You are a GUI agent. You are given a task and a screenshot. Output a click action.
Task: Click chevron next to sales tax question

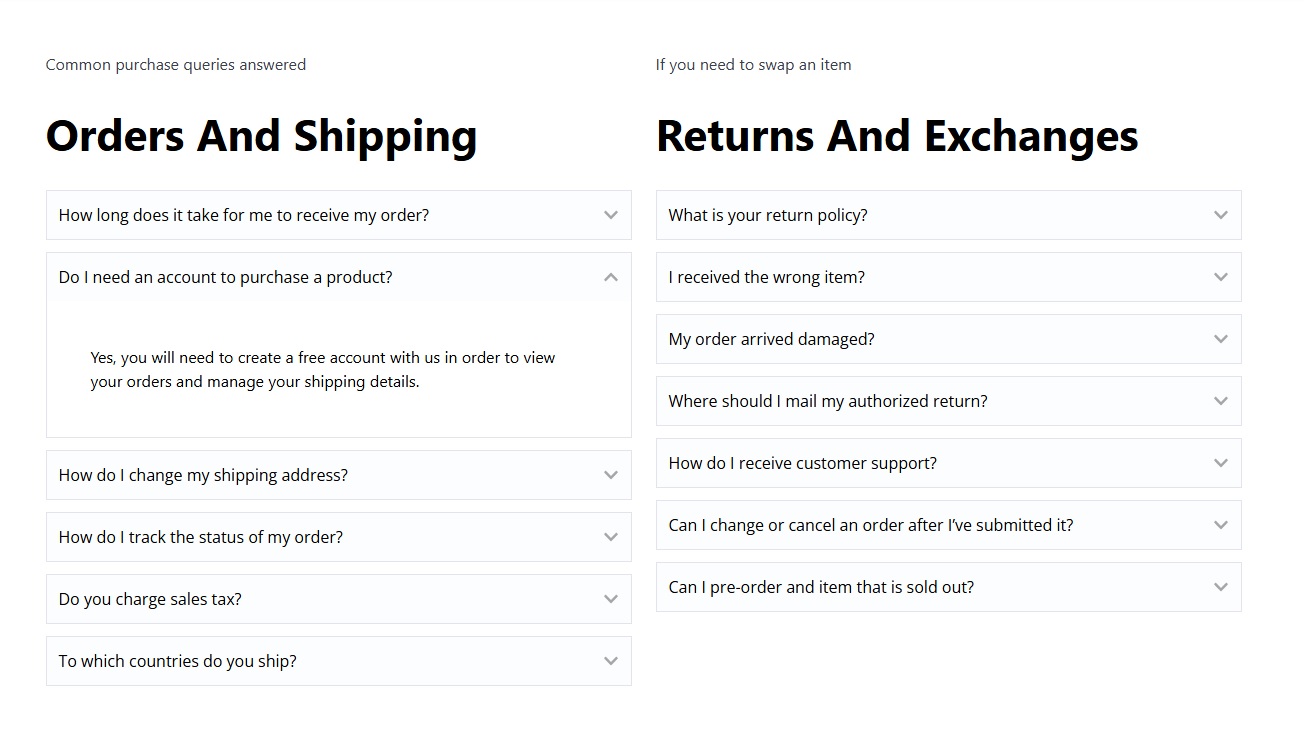pyautogui.click(x=611, y=599)
